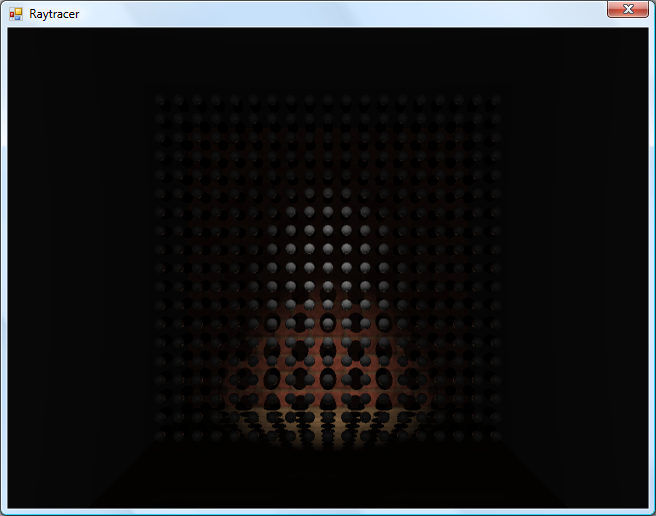Click the bottom-left corner sphere of the grid

[x=161, y=436]
